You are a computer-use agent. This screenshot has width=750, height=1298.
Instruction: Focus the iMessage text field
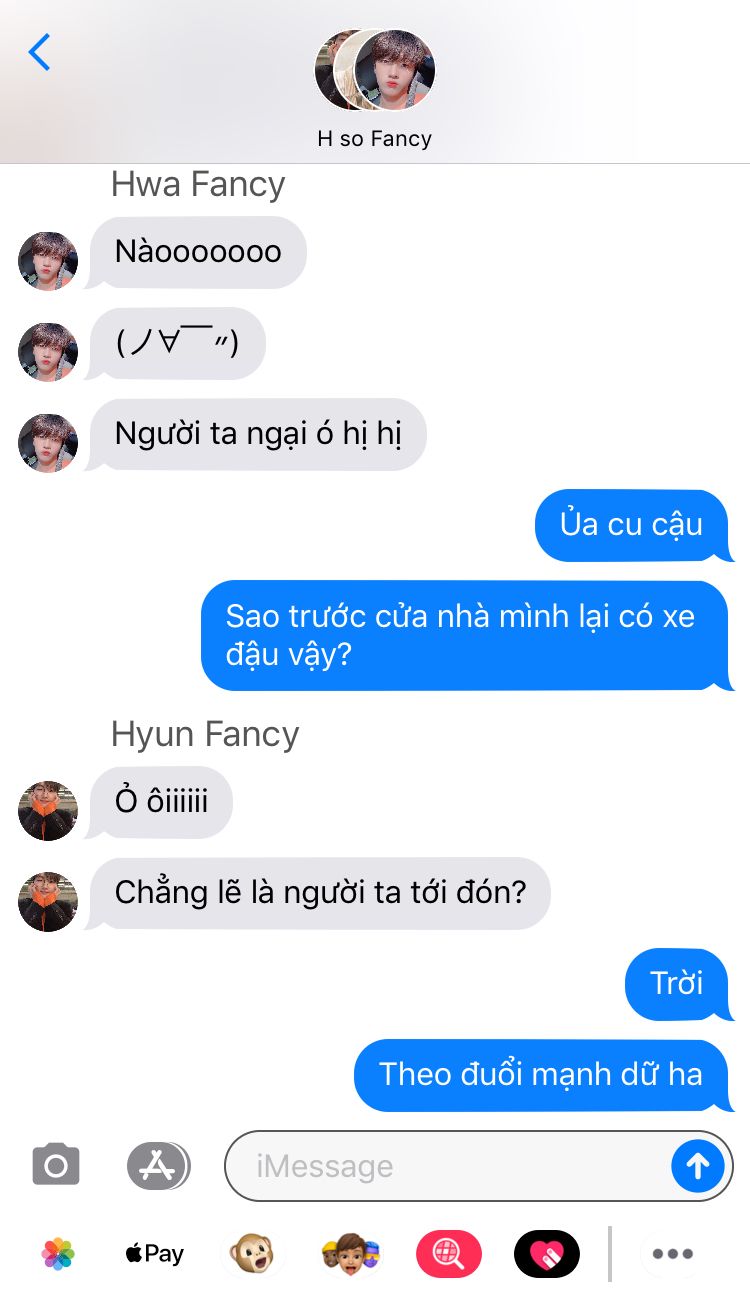(x=448, y=1166)
